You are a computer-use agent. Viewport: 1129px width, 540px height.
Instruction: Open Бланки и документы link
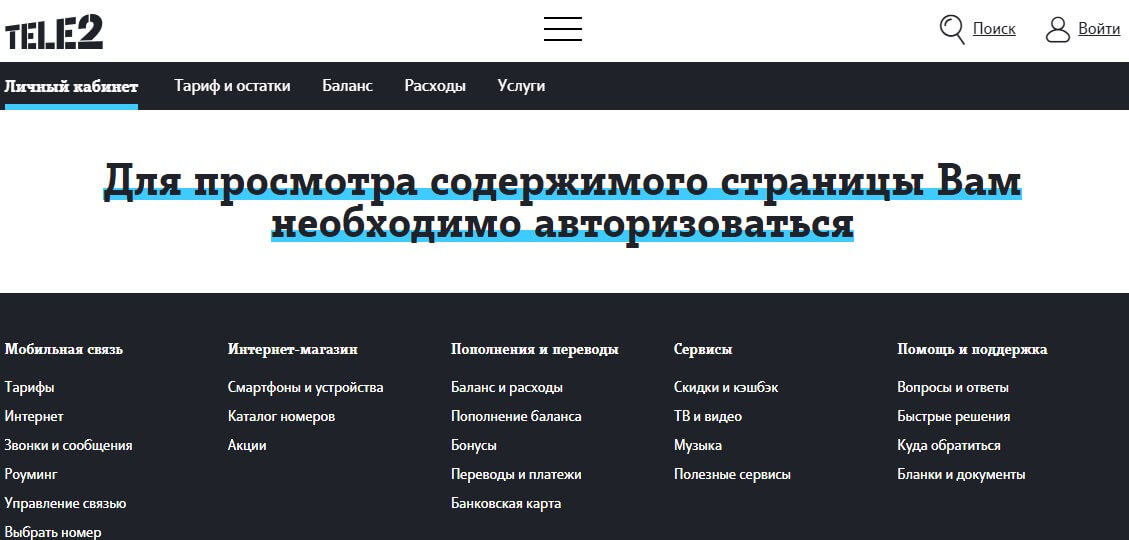click(x=961, y=474)
